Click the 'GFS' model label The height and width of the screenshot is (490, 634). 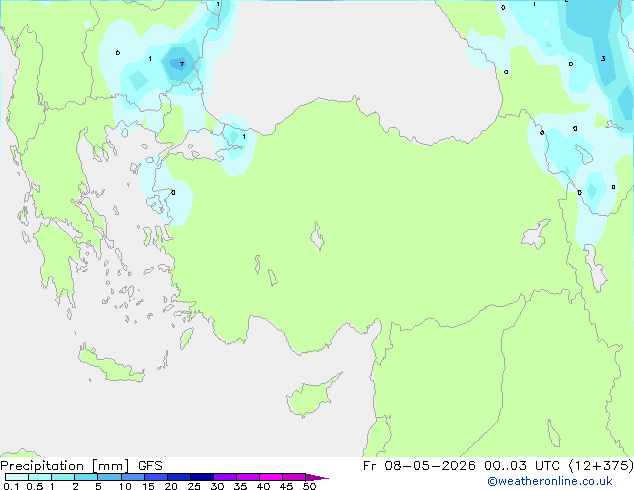[150, 466]
